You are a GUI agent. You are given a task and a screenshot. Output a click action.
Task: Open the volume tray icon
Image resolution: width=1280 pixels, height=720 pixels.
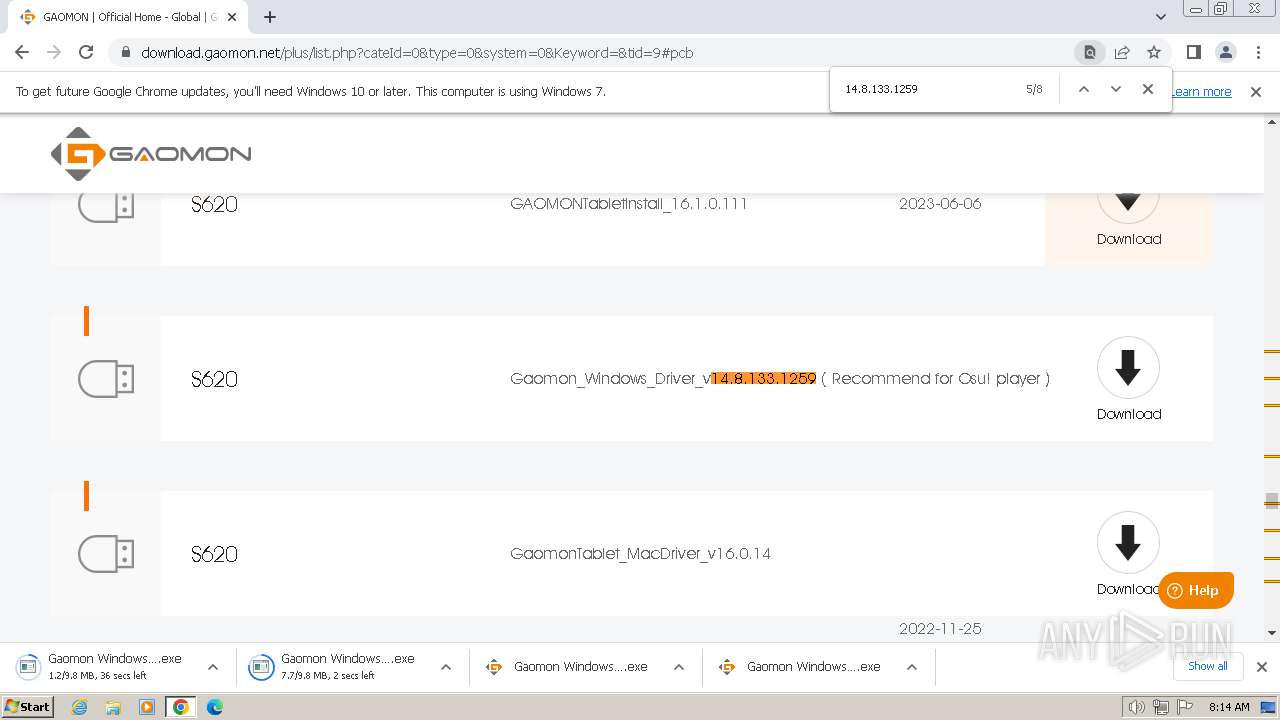(x=1137, y=707)
